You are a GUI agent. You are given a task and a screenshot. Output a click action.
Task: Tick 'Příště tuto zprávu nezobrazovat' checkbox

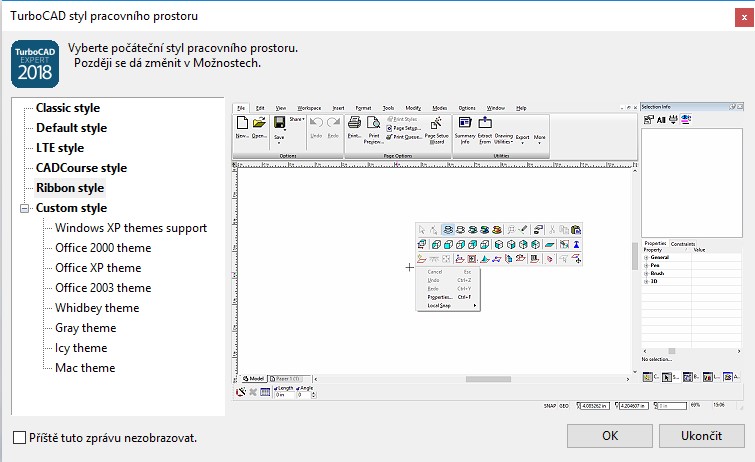pyautogui.click(x=19, y=438)
